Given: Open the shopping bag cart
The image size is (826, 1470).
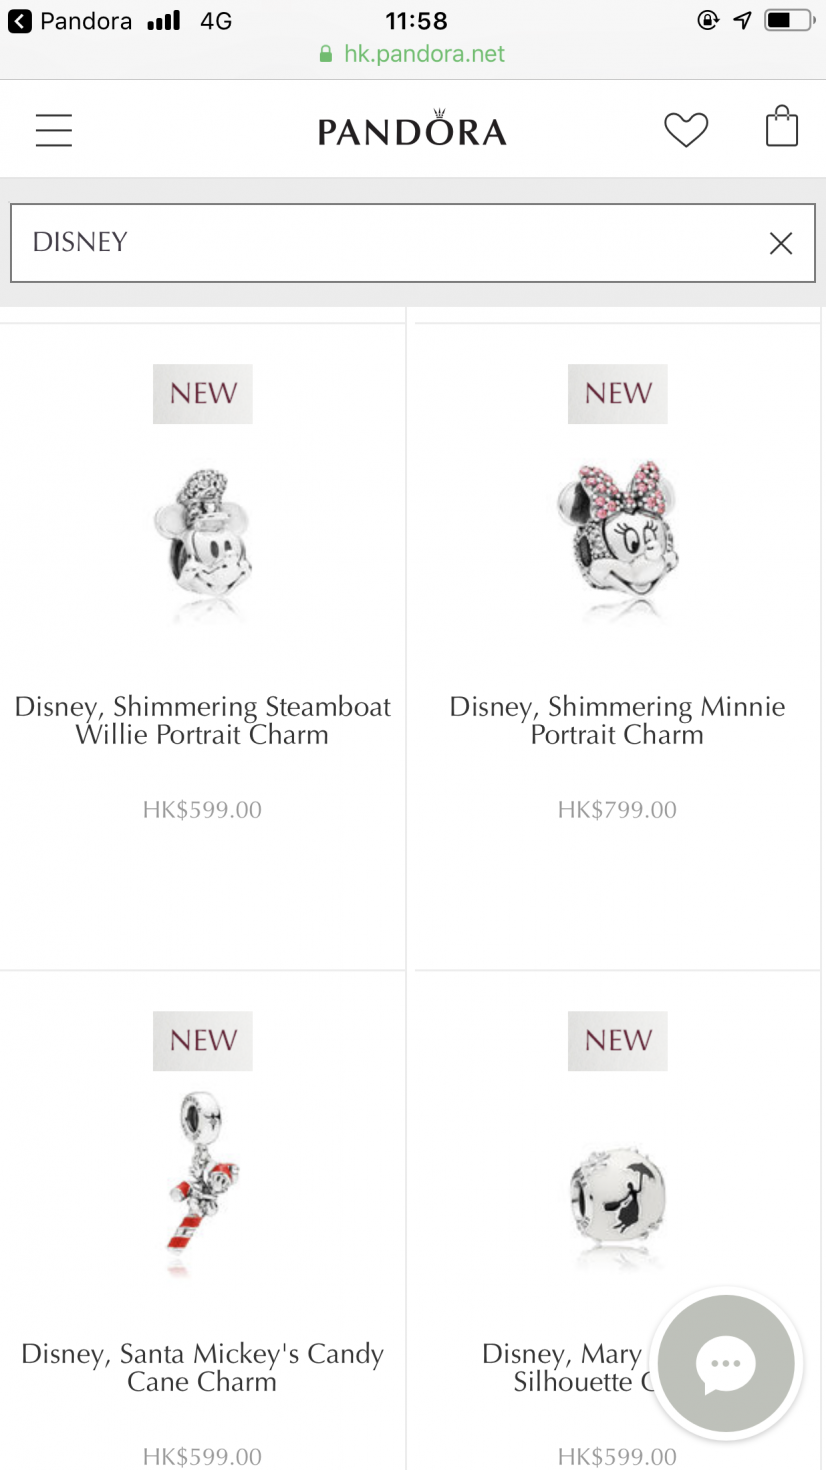Looking at the screenshot, I should coord(782,128).
